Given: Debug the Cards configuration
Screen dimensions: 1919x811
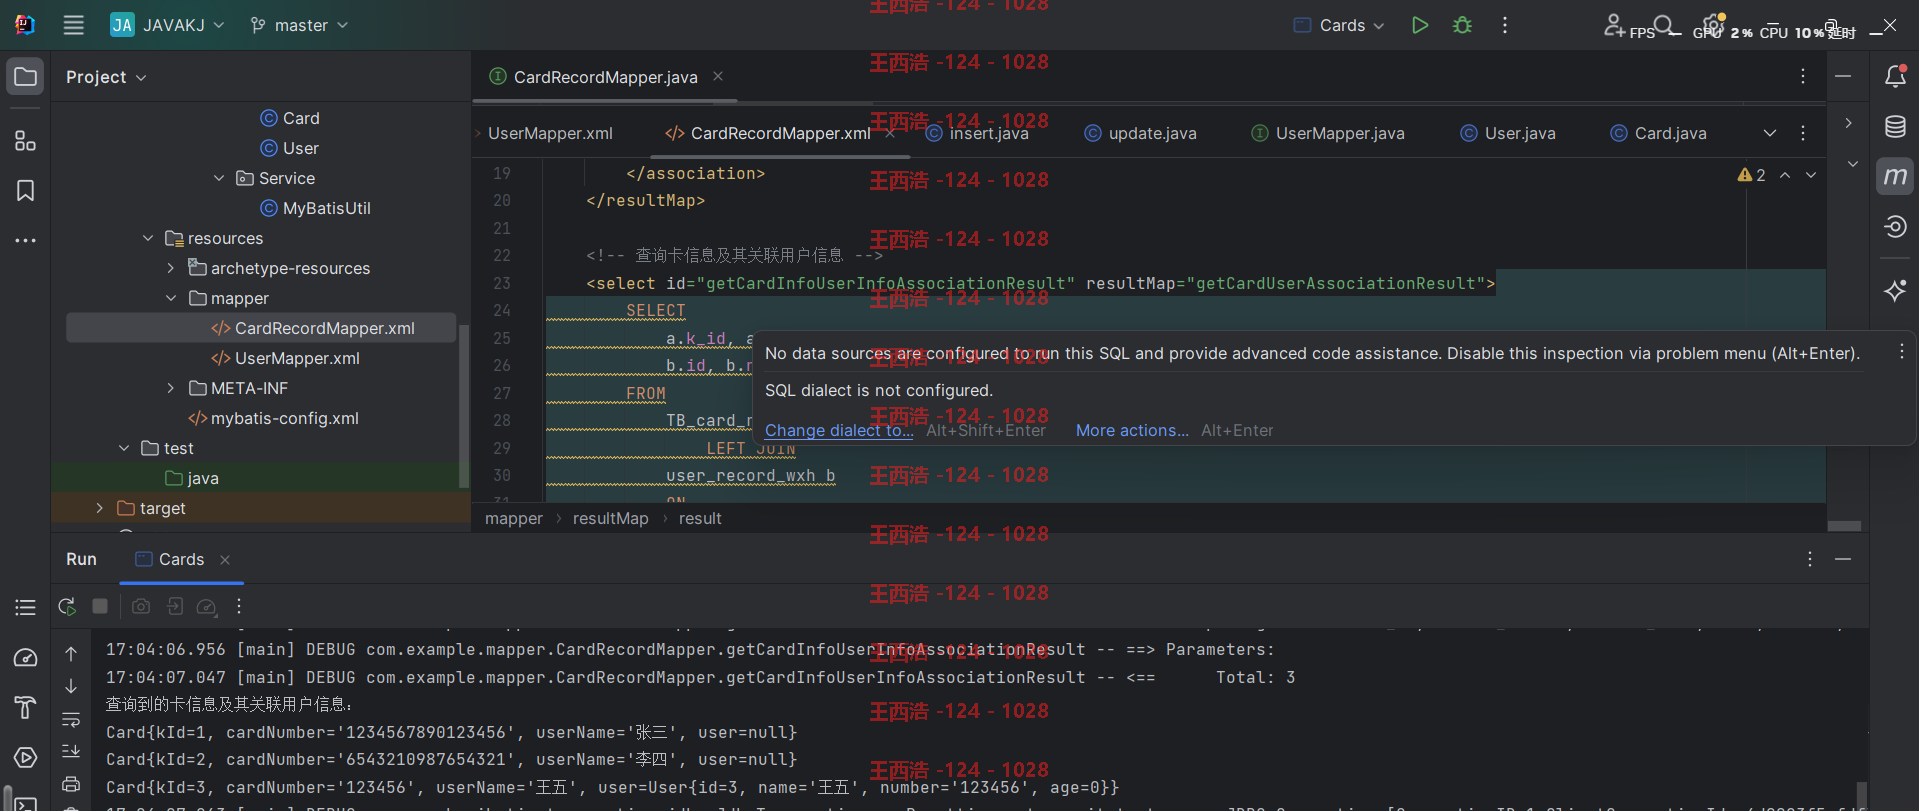Looking at the screenshot, I should 1462,25.
